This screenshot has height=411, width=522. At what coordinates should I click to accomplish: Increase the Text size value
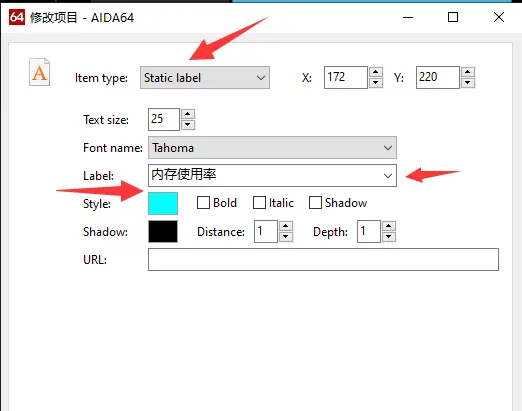pyautogui.click(x=188, y=114)
